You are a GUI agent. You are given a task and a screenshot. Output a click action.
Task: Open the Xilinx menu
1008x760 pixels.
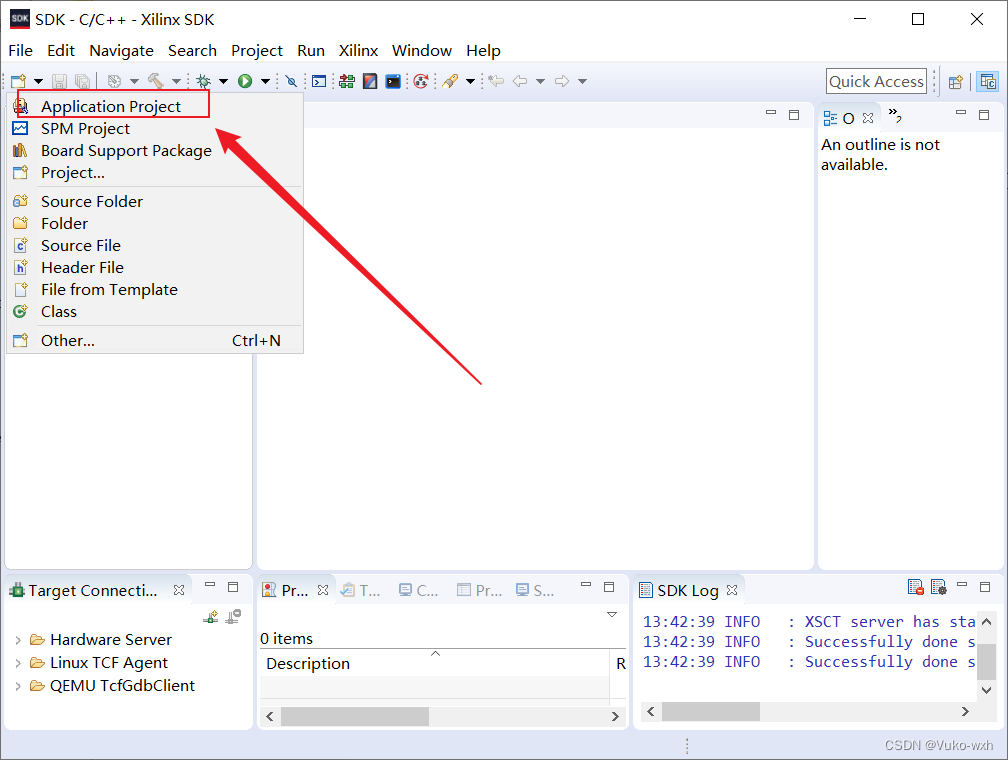click(x=358, y=50)
